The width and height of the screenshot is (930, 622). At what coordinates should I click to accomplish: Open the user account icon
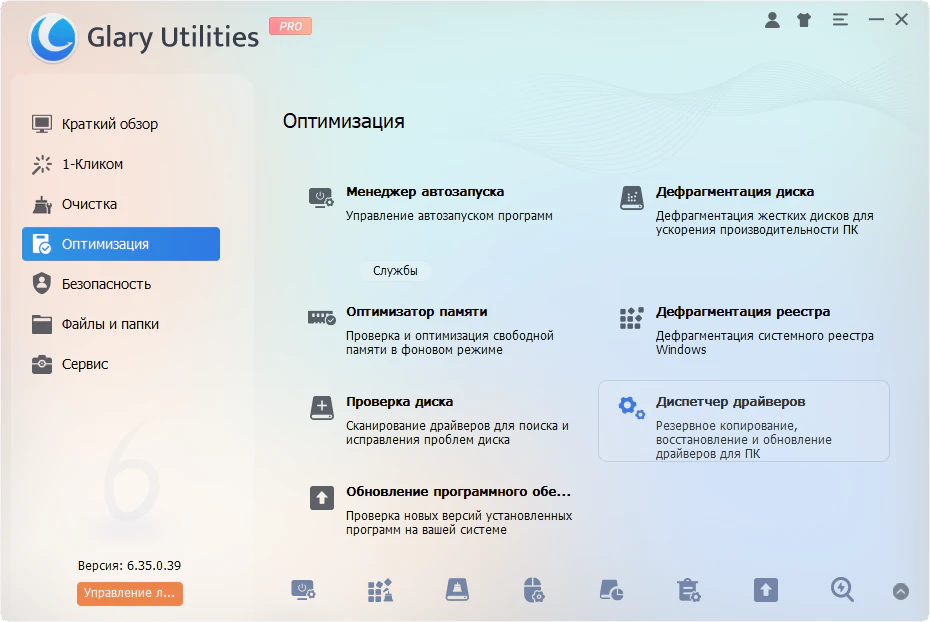(772, 20)
